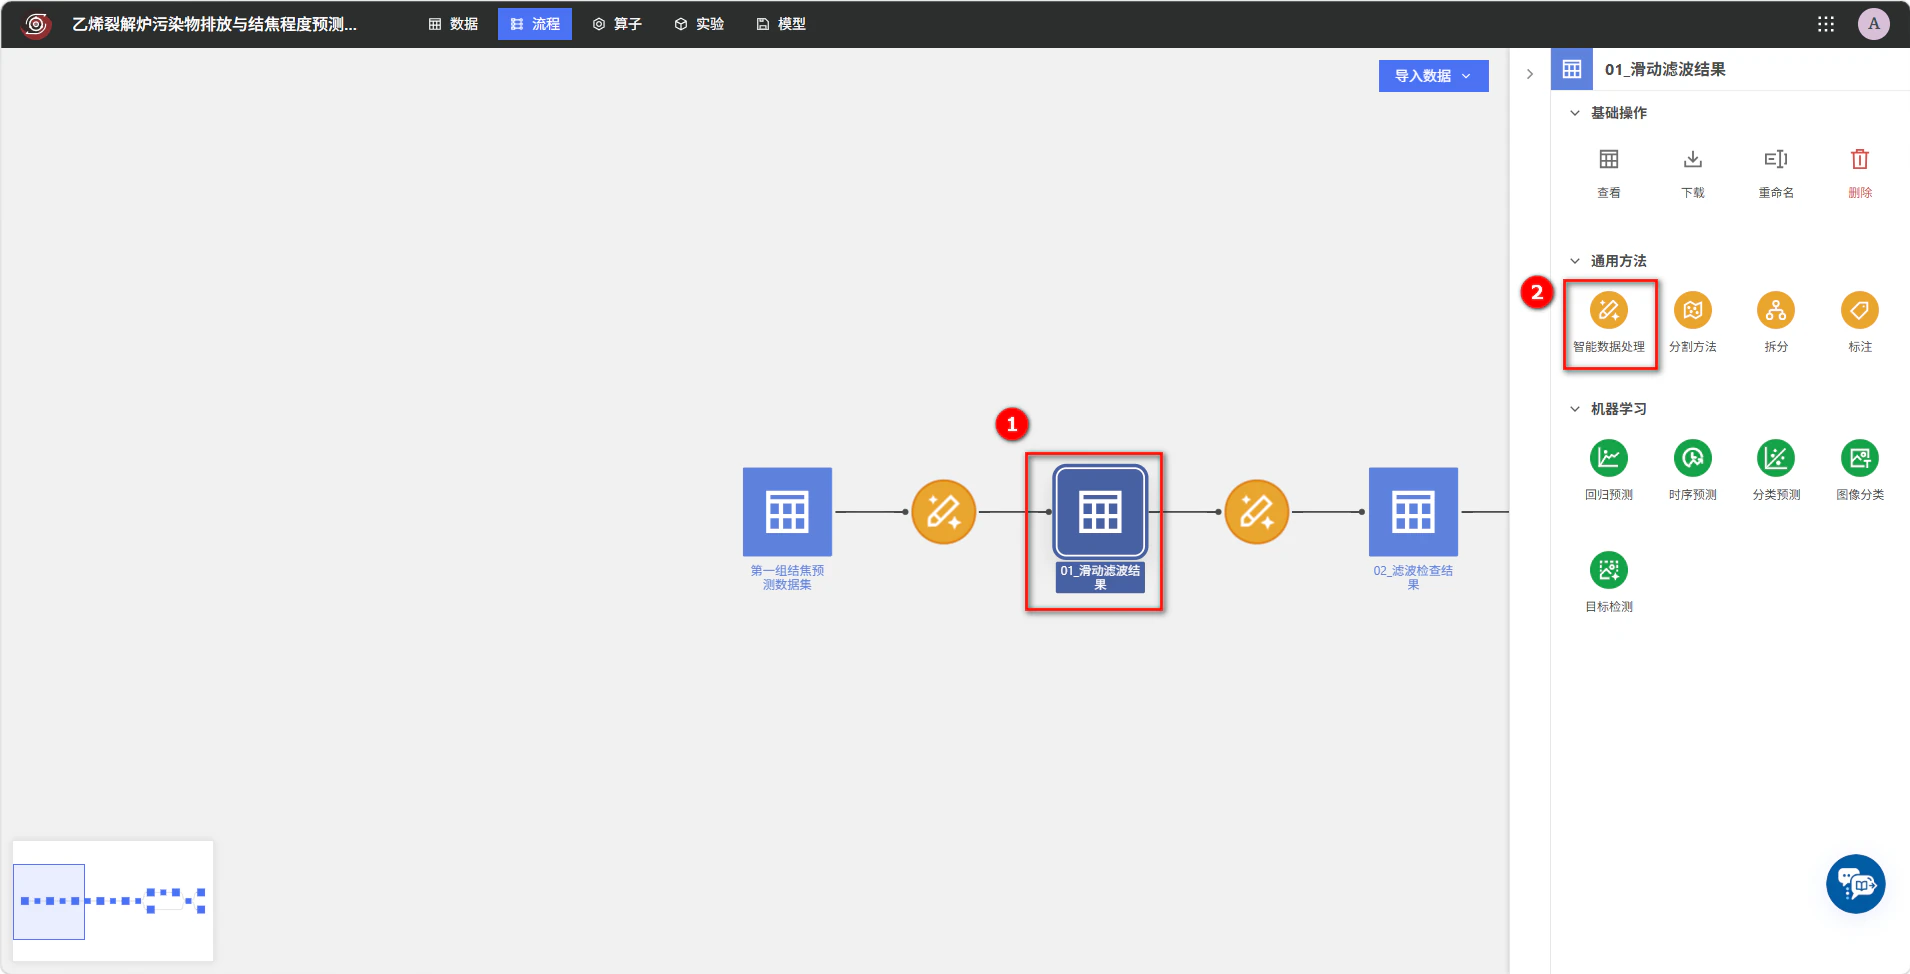Click the application logo at top left
Image resolution: width=1910 pixels, height=974 pixels.
[36, 24]
